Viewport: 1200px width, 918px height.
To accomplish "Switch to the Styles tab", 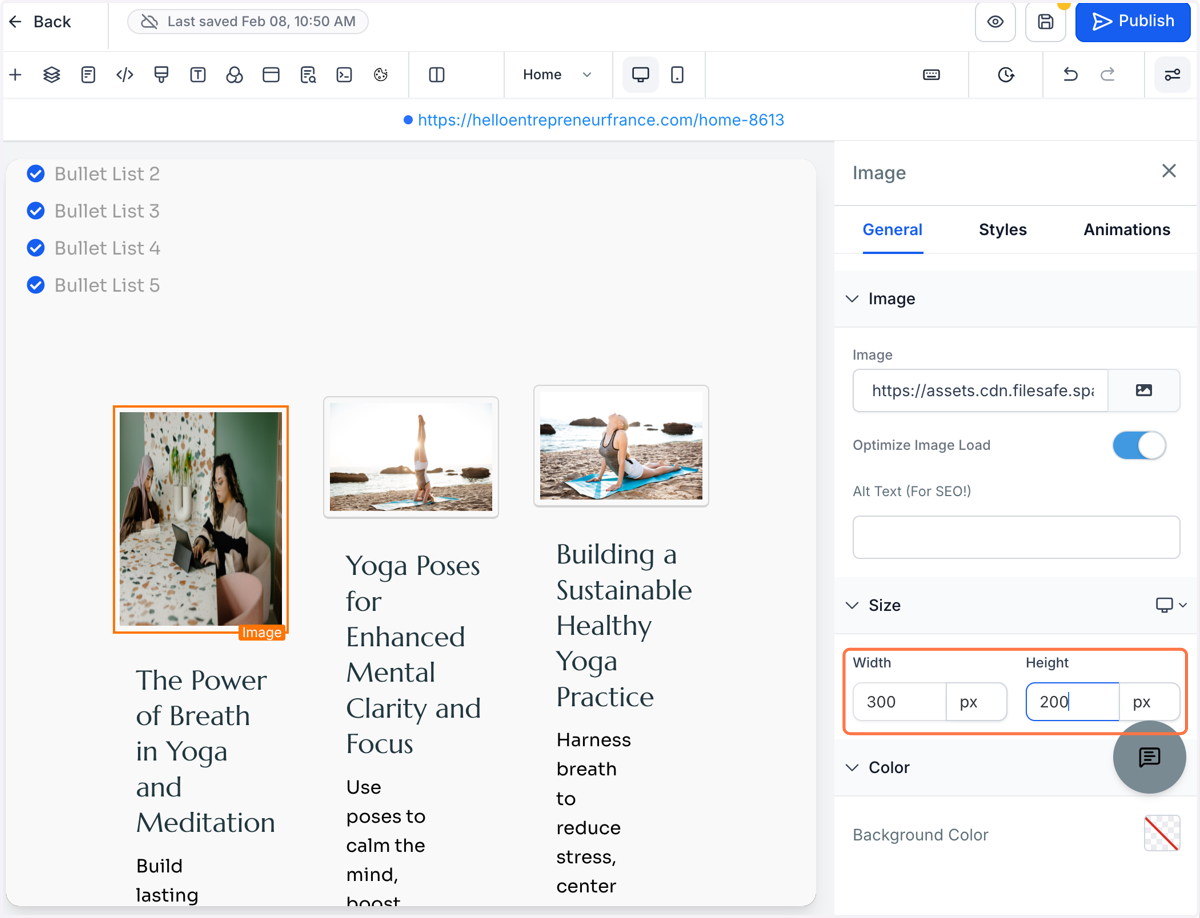I will (x=1003, y=230).
